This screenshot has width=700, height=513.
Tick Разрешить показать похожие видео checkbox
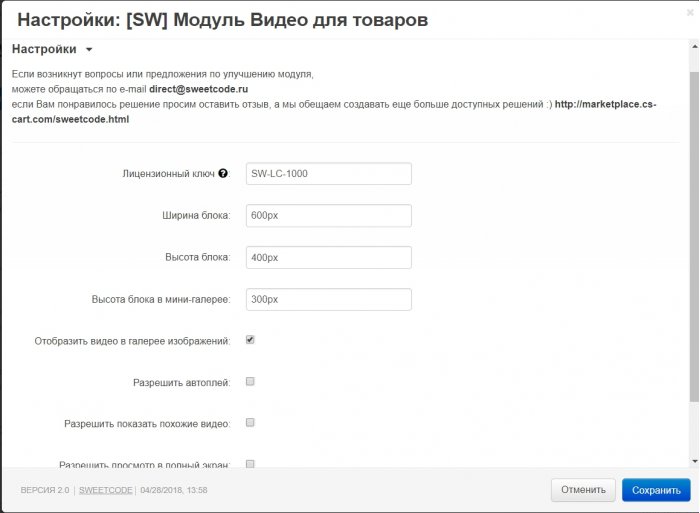(250, 422)
